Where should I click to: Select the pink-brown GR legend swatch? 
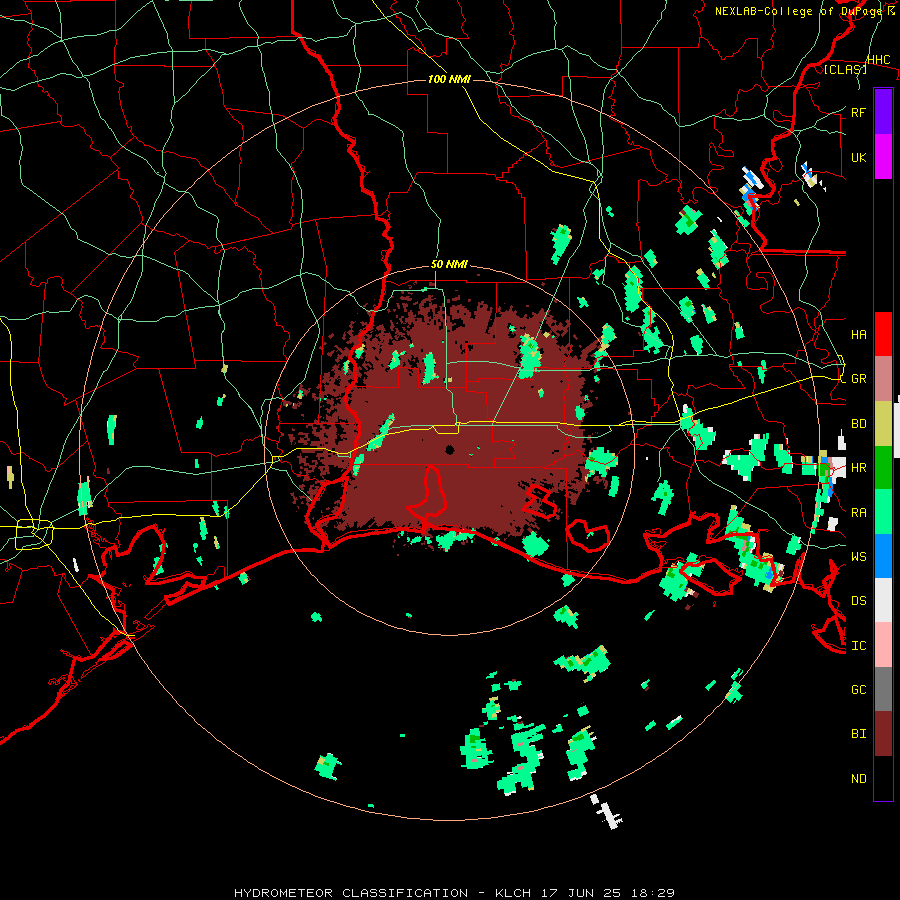pos(883,379)
